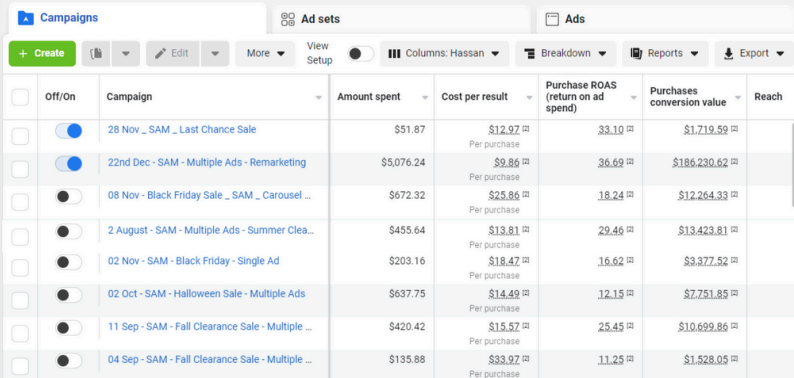Turn on 11 Sep Fall Clearance campaign
The width and height of the screenshot is (794, 378).
coord(69,328)
